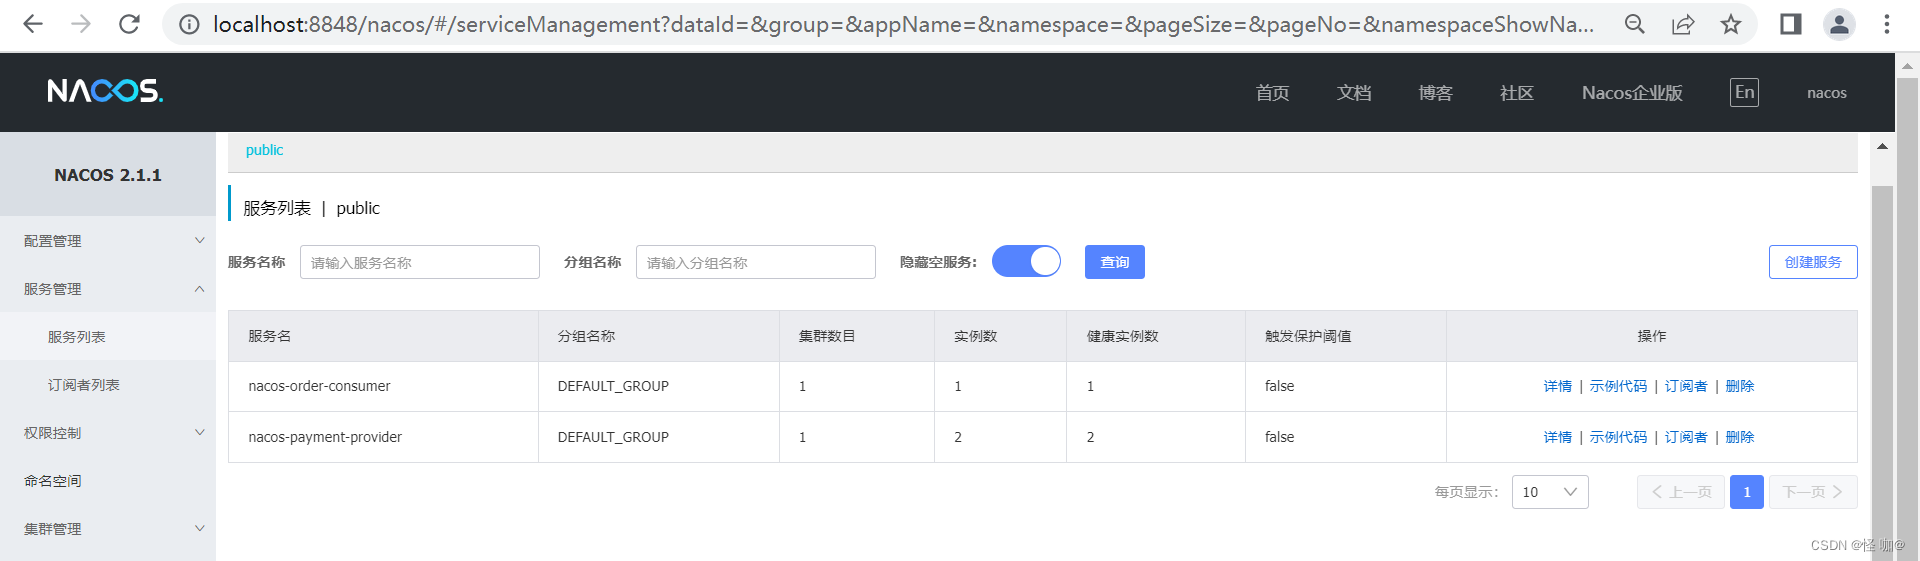Click the 查询 search button

click(x=1115, y=262)
